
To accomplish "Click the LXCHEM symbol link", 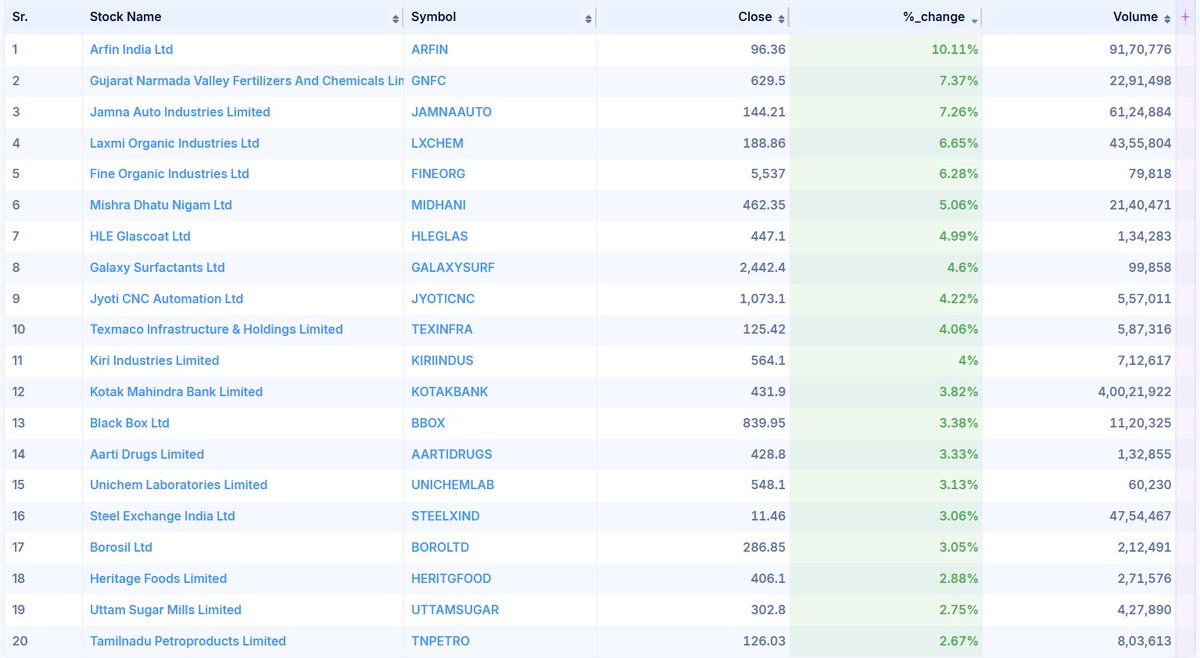I will pos(437,143).
